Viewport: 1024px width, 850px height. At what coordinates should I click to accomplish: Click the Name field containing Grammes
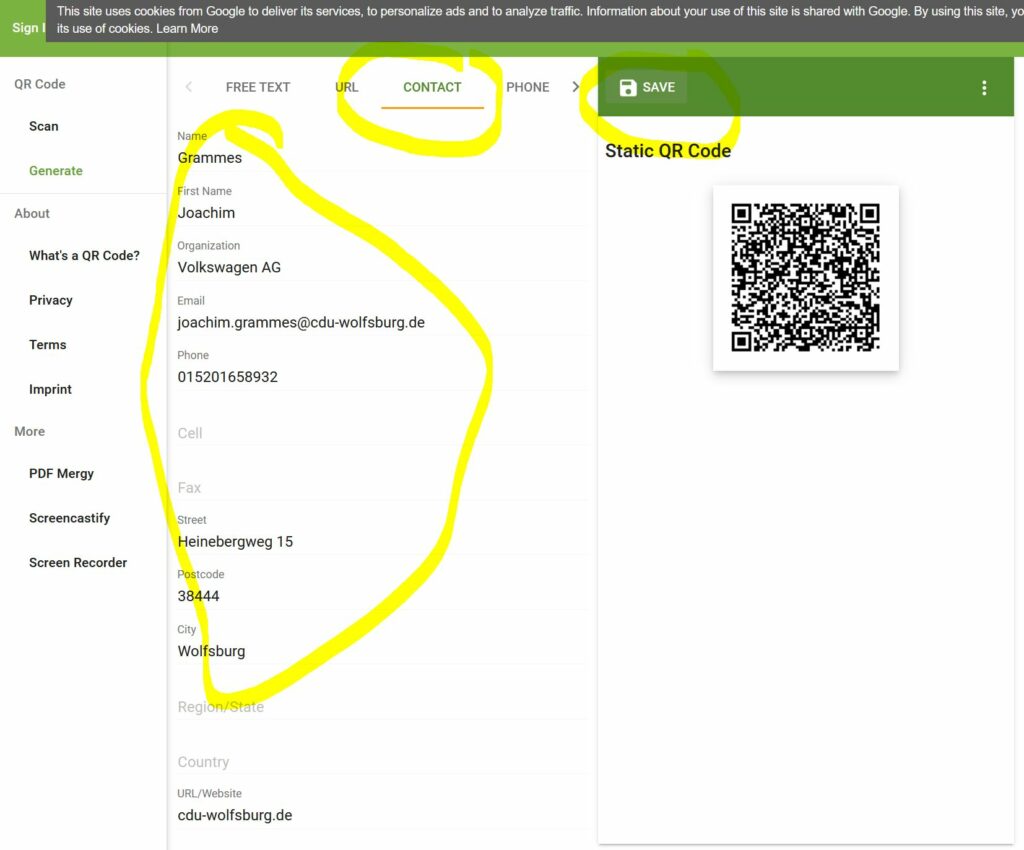[x=382, y=157]
